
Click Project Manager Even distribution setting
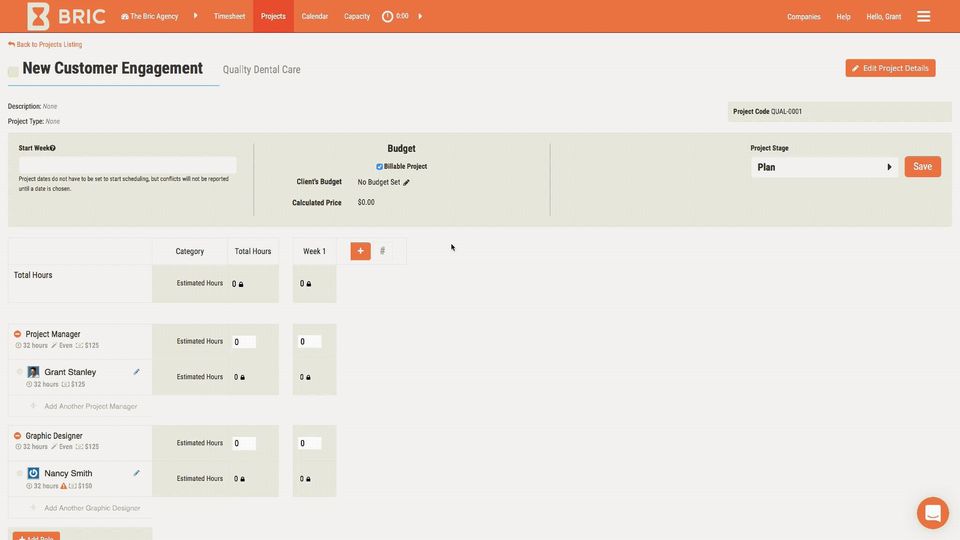coord(62,345)
